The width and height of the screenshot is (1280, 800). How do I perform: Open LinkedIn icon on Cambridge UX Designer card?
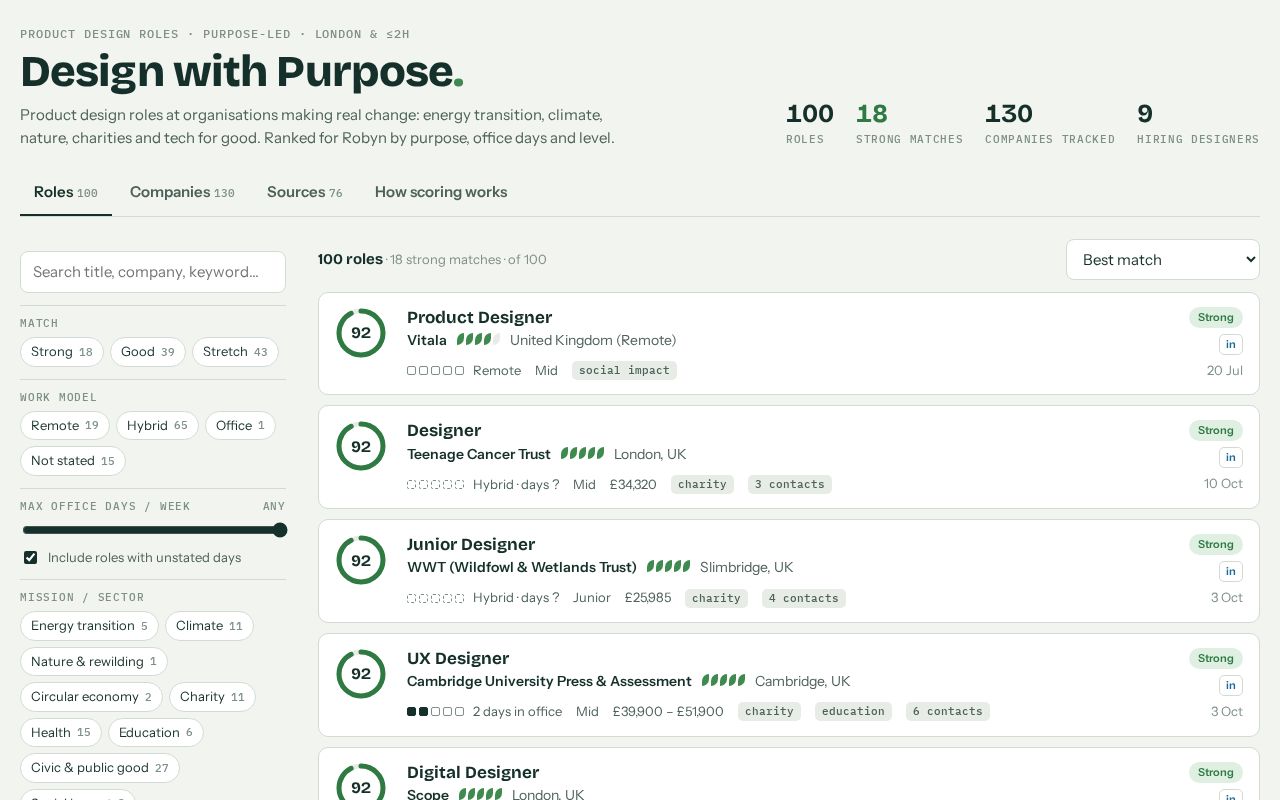coord(1231,685)
